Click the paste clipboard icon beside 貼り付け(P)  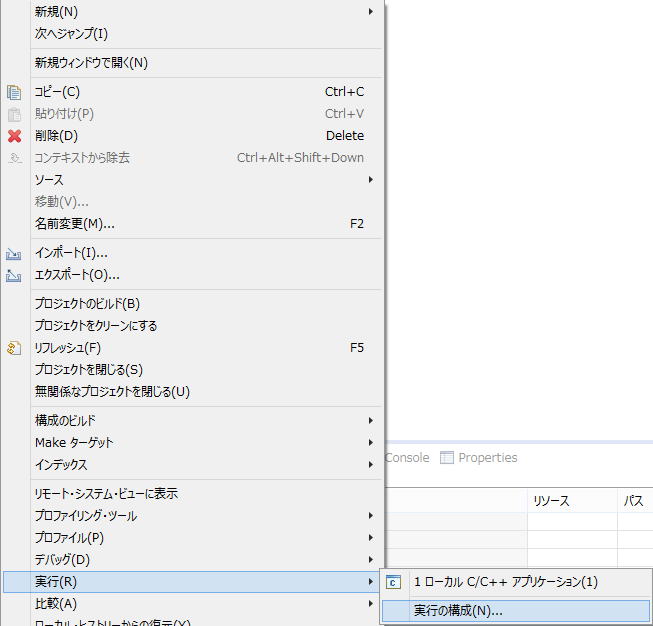(x=14, y=114)
